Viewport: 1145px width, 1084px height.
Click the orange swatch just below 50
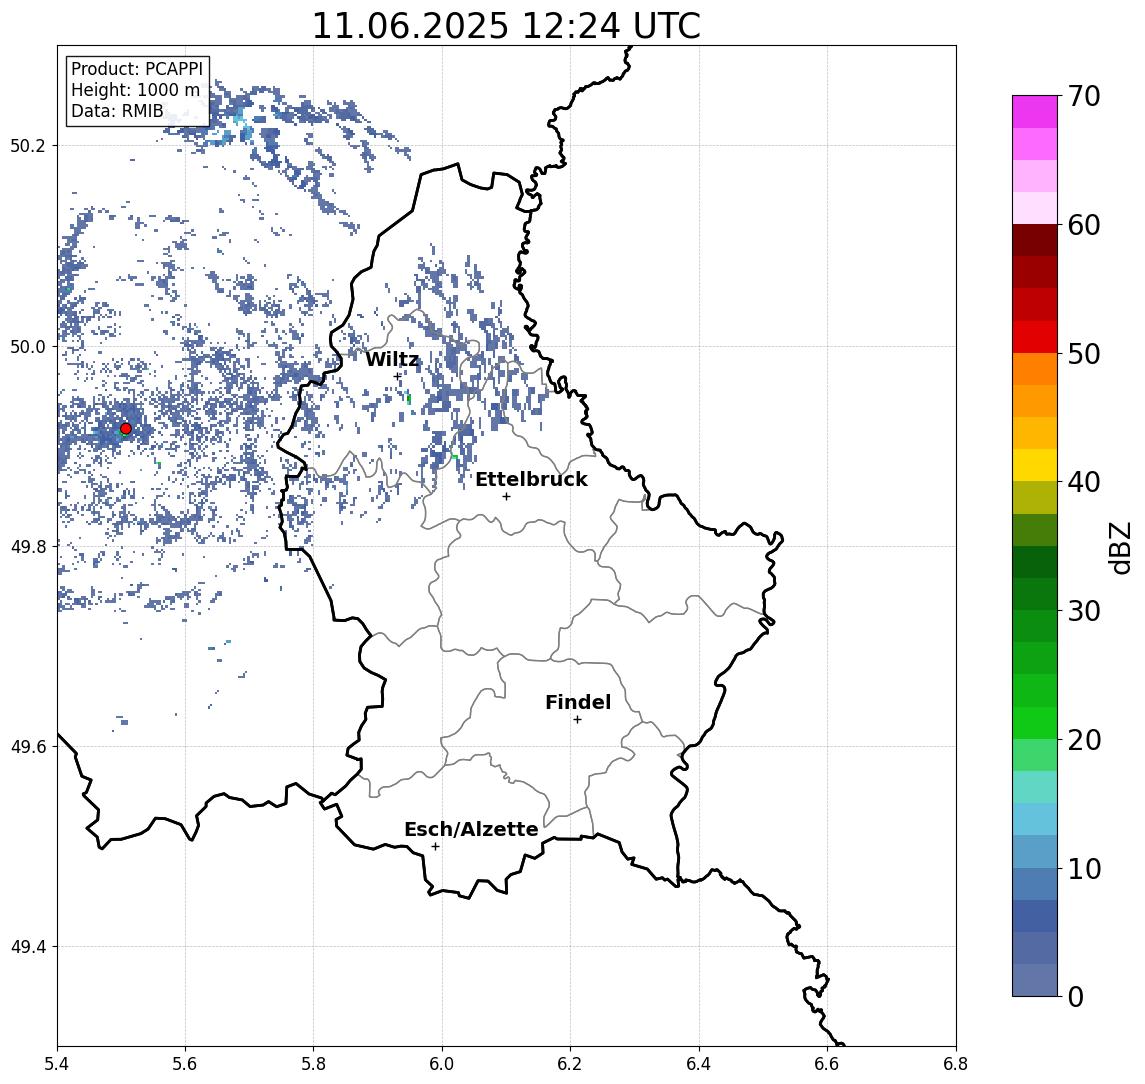[1035, 369]
